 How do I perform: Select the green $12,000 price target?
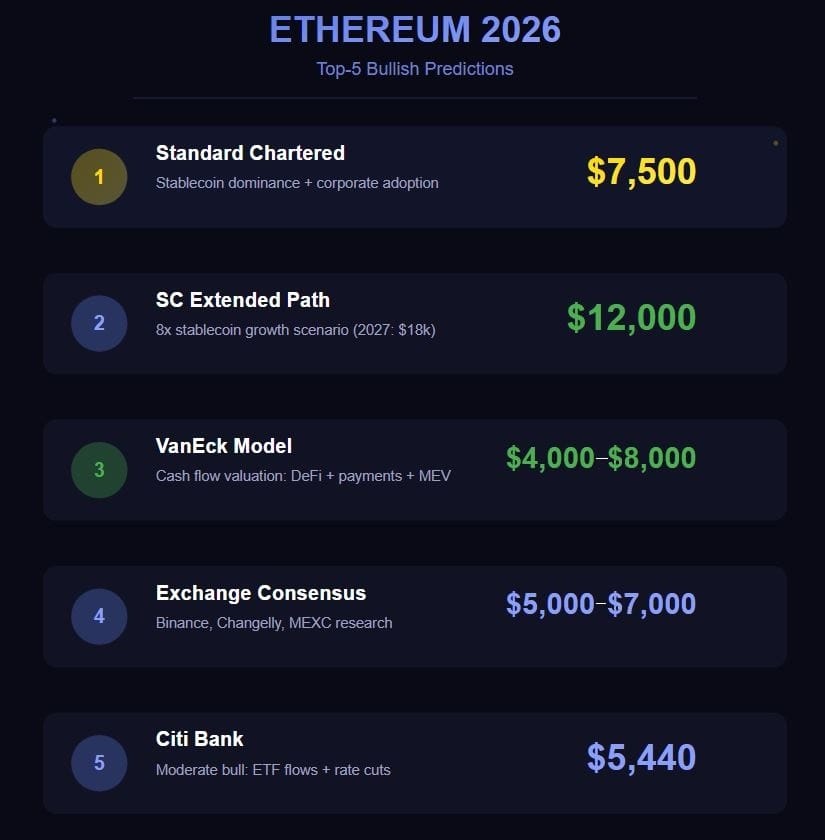[631, 318]
